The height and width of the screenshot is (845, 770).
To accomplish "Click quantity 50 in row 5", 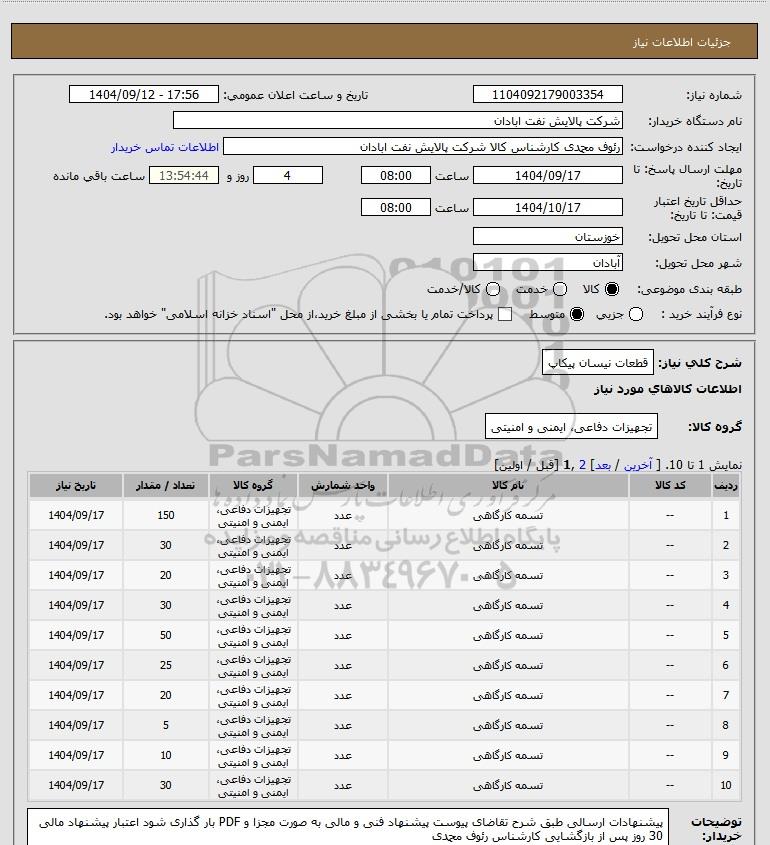I will [x=165, y=635].
